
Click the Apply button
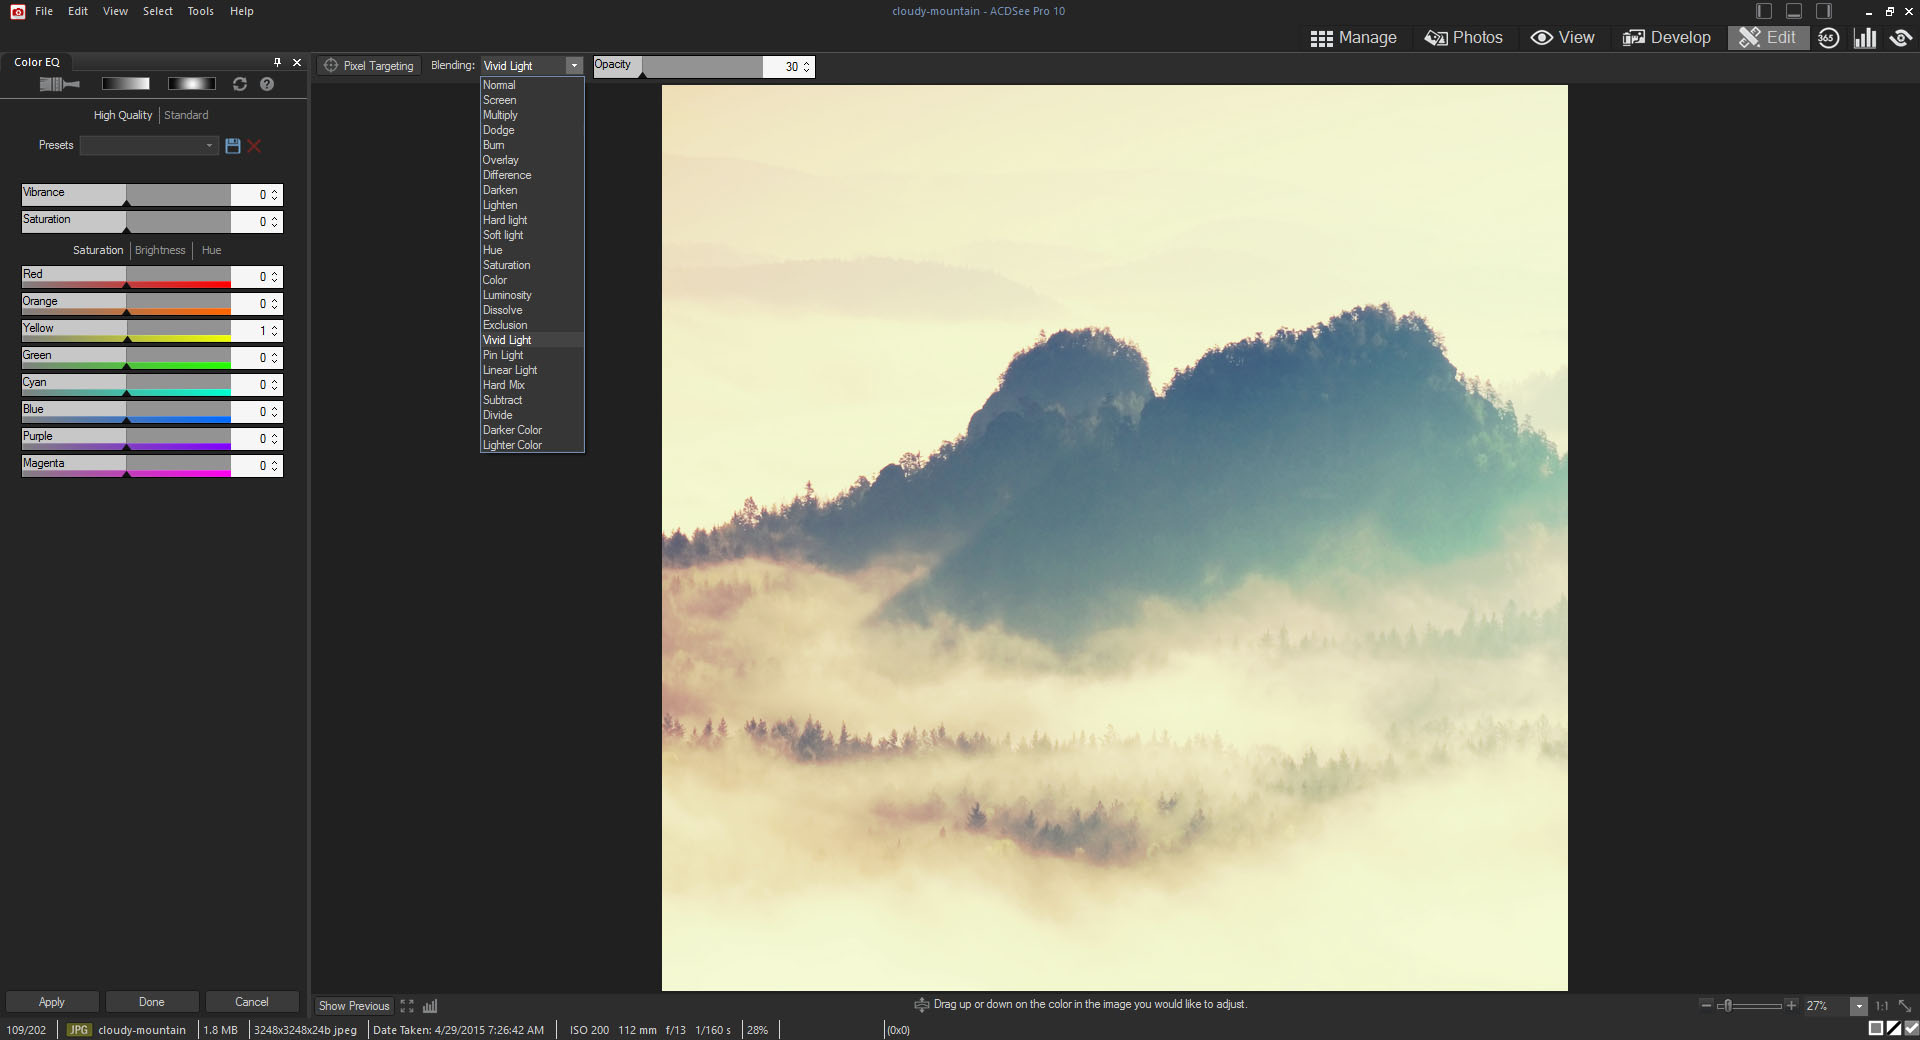(x=52, y=1002)
